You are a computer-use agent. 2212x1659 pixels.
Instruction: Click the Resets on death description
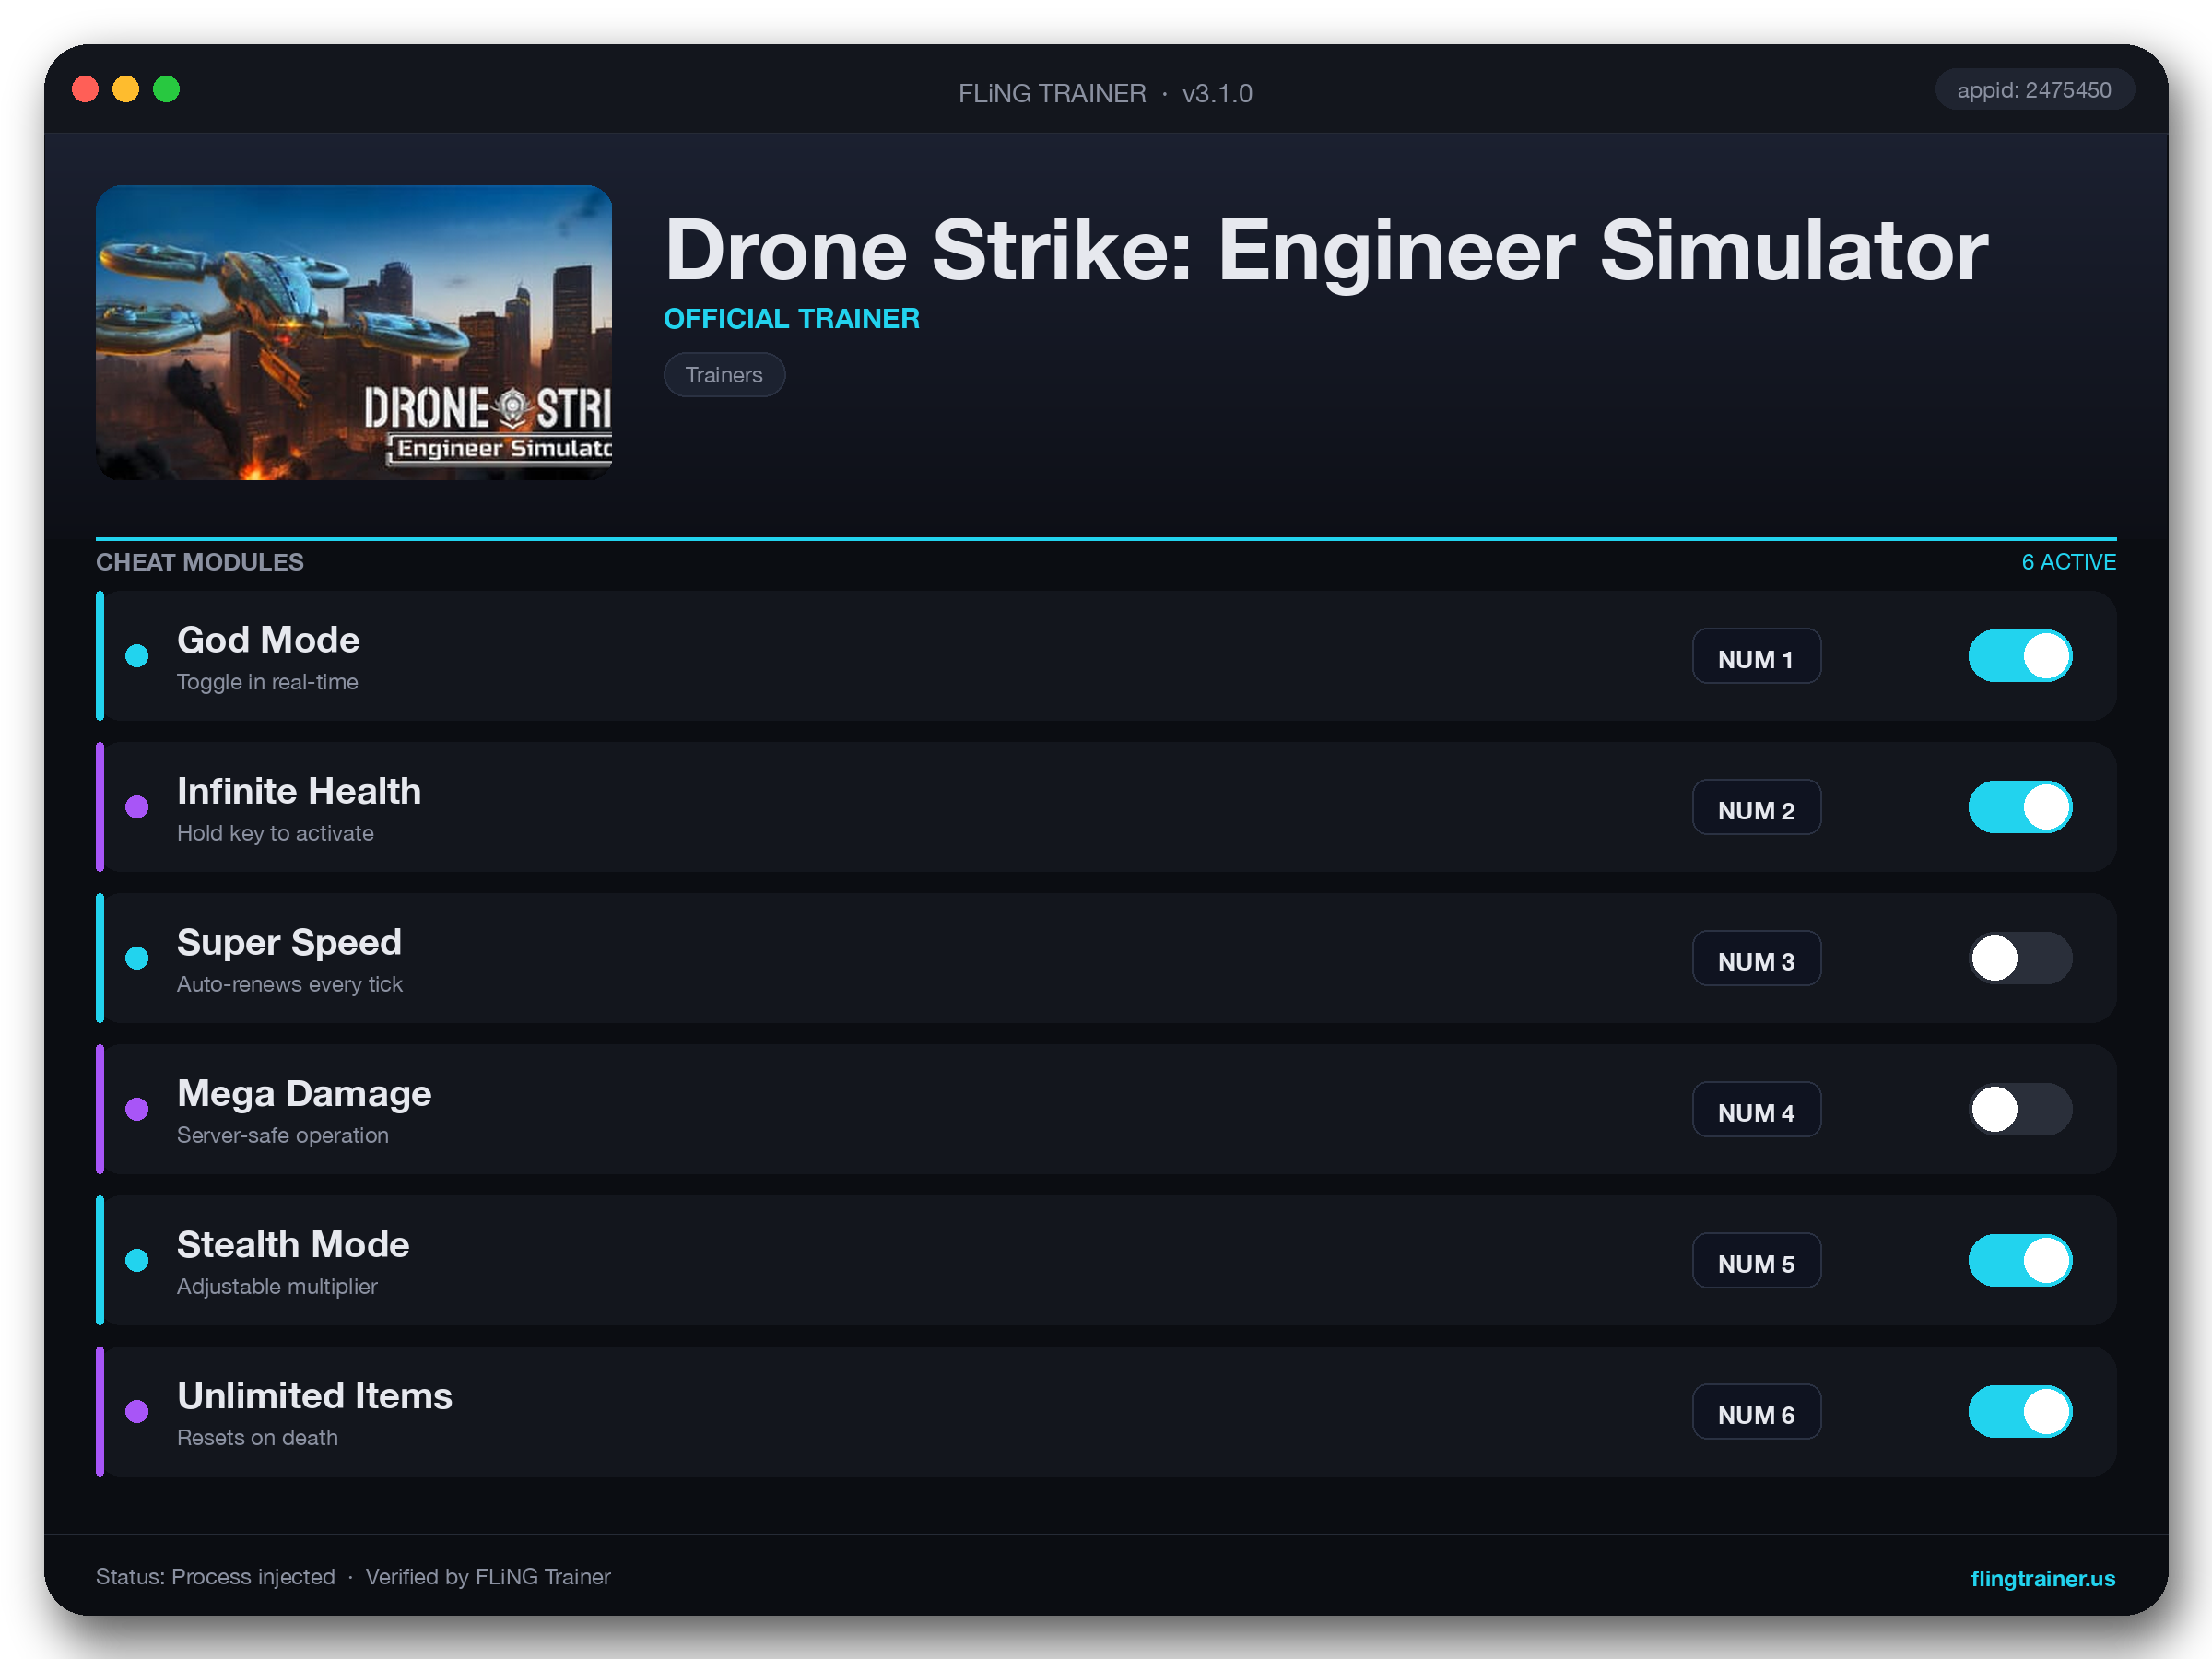pos(257,1437)
